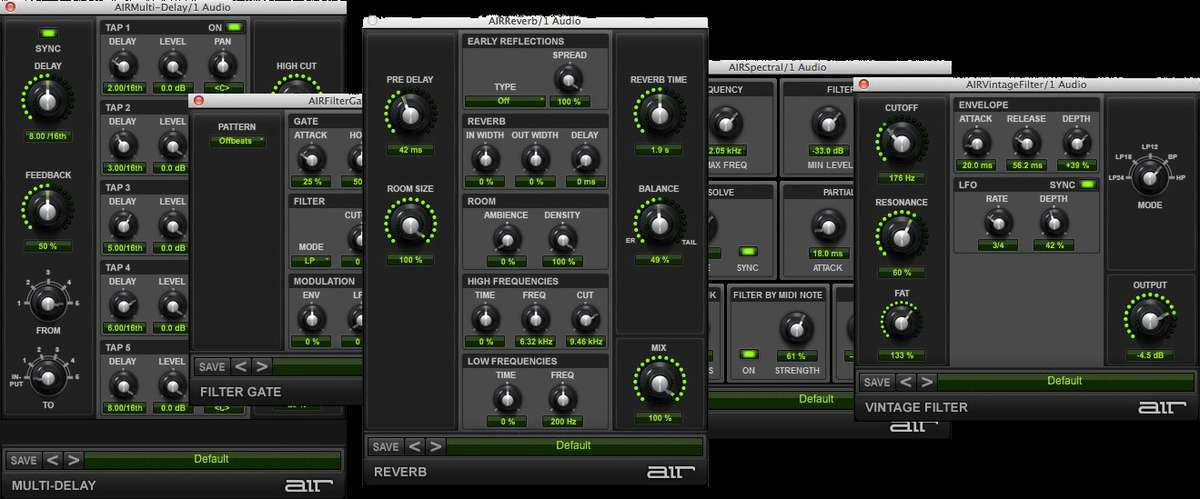Viewport: 1200px width, 499px height.
Task: Open Reverb Default preset list
Action: pos(573,446)
